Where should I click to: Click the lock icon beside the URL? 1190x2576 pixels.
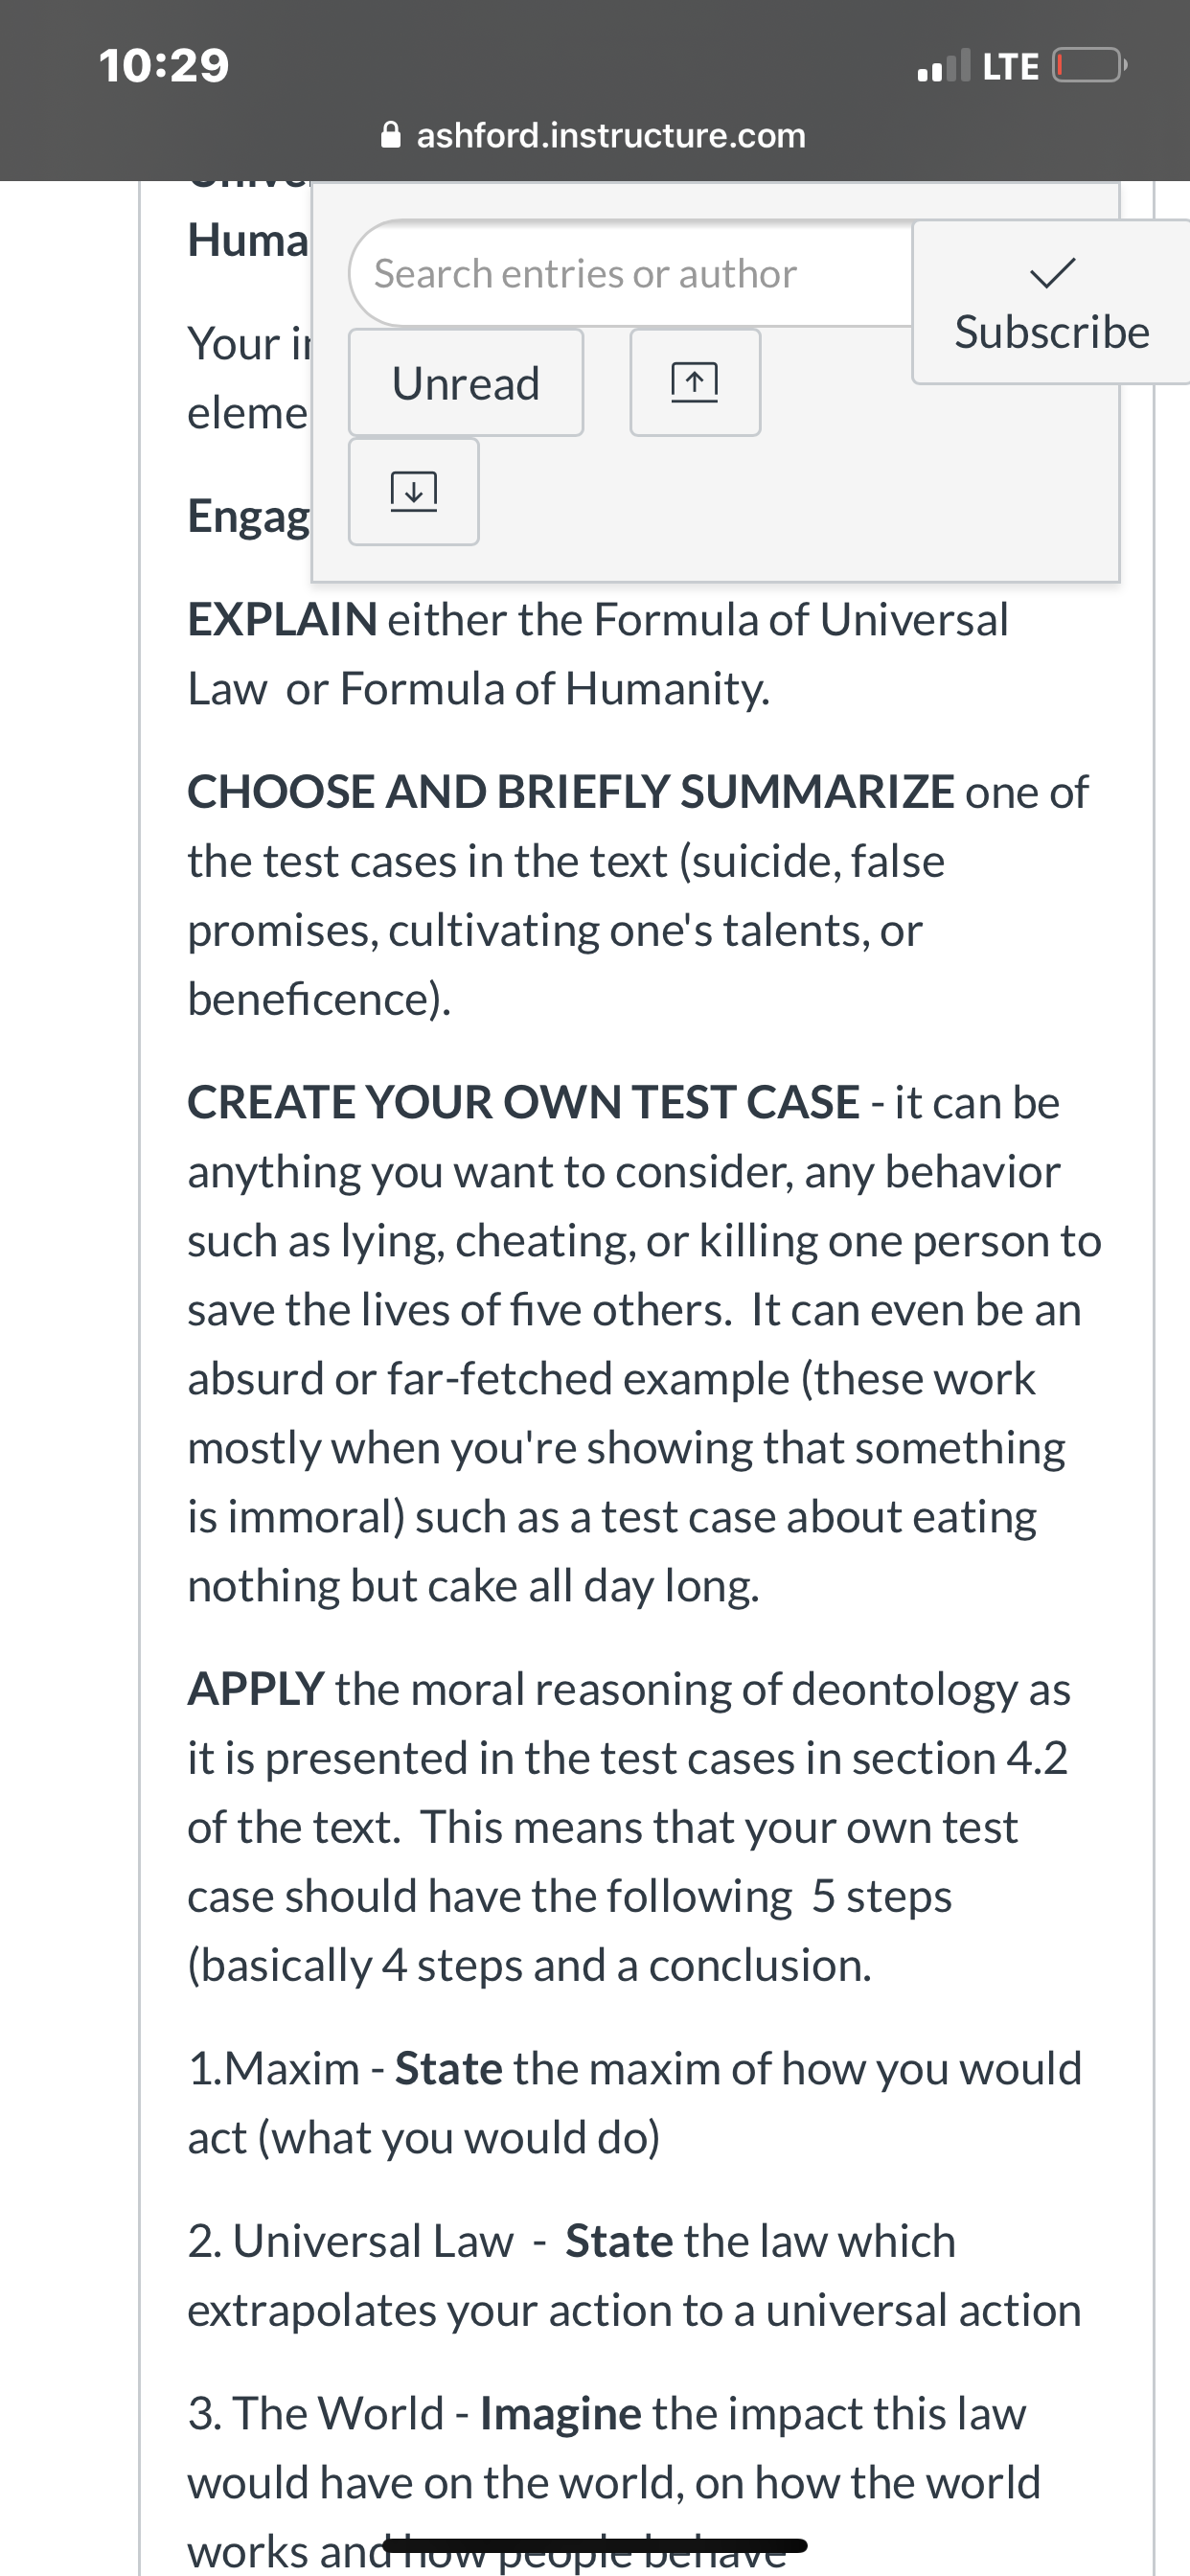click(391, 135)
